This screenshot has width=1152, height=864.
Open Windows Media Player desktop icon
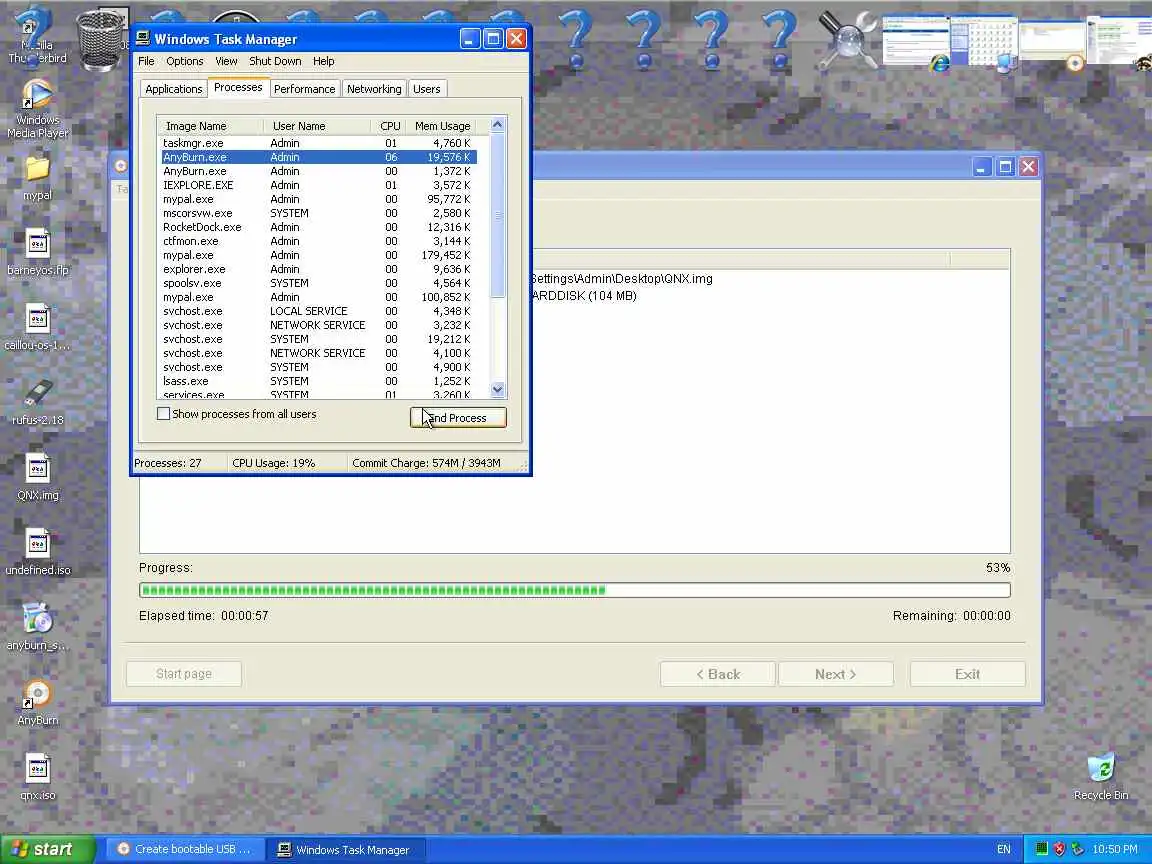click(37, 109)
